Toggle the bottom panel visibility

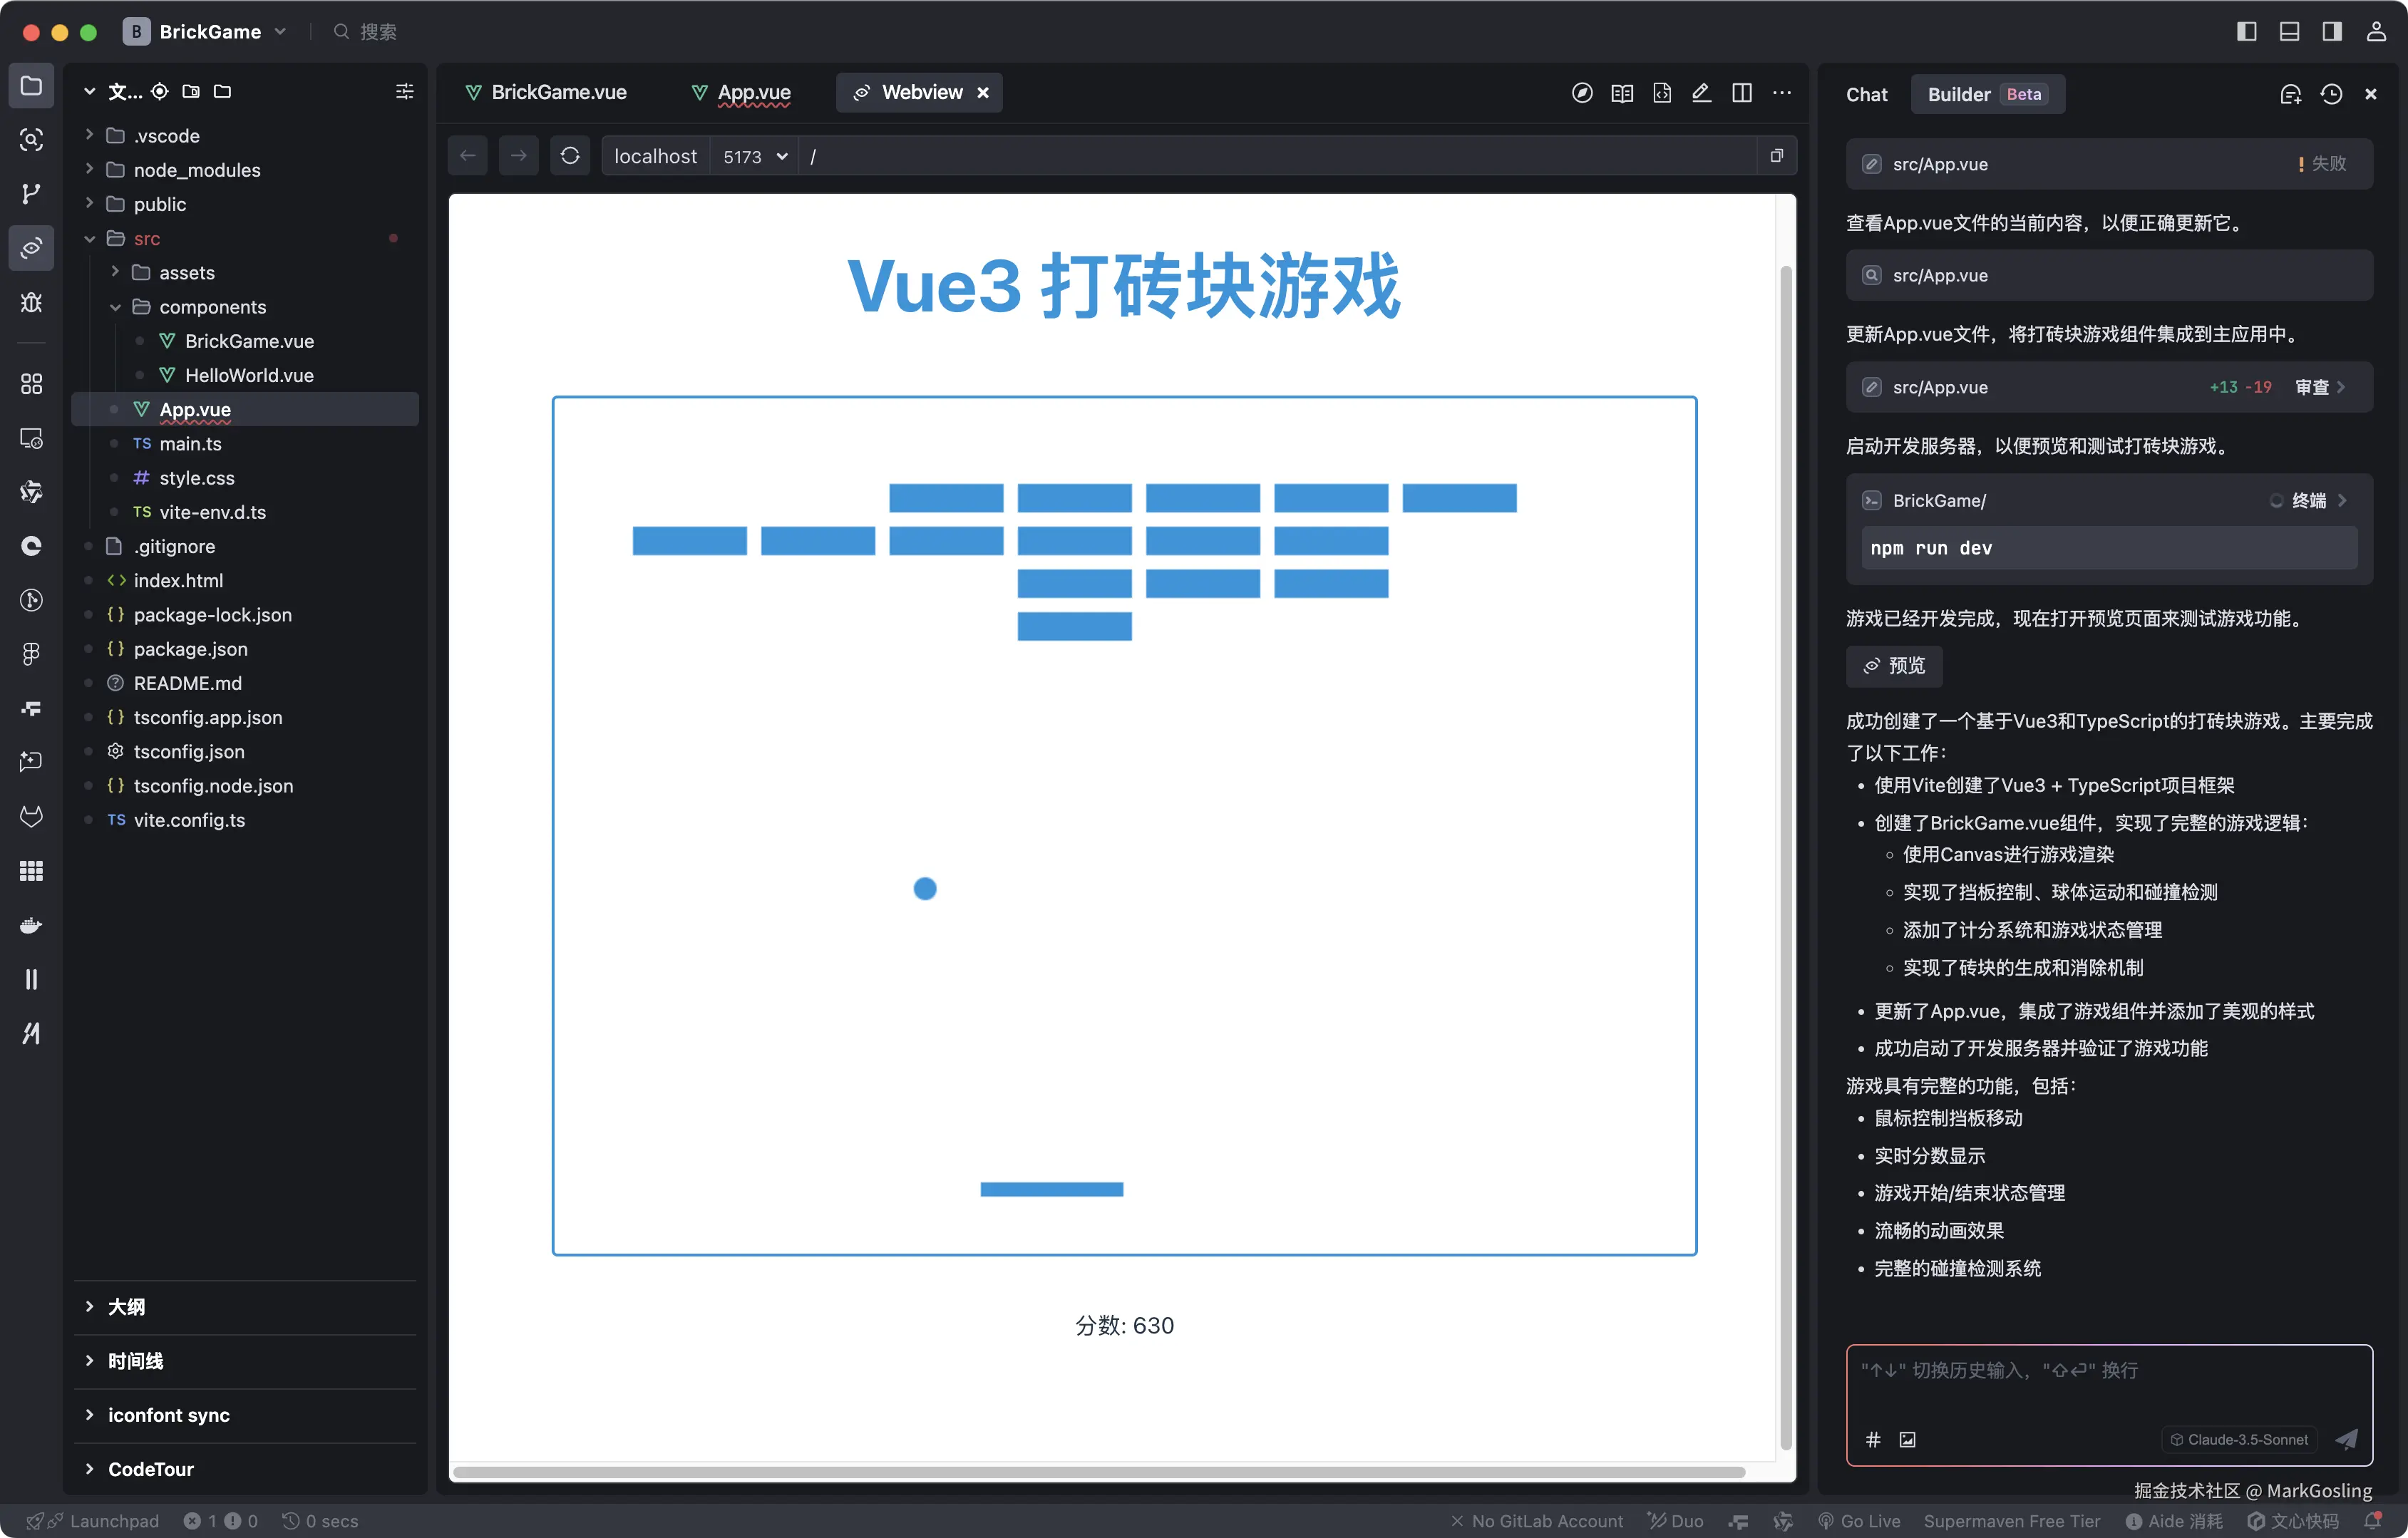pyautogui.click(x=2289, y=31)
